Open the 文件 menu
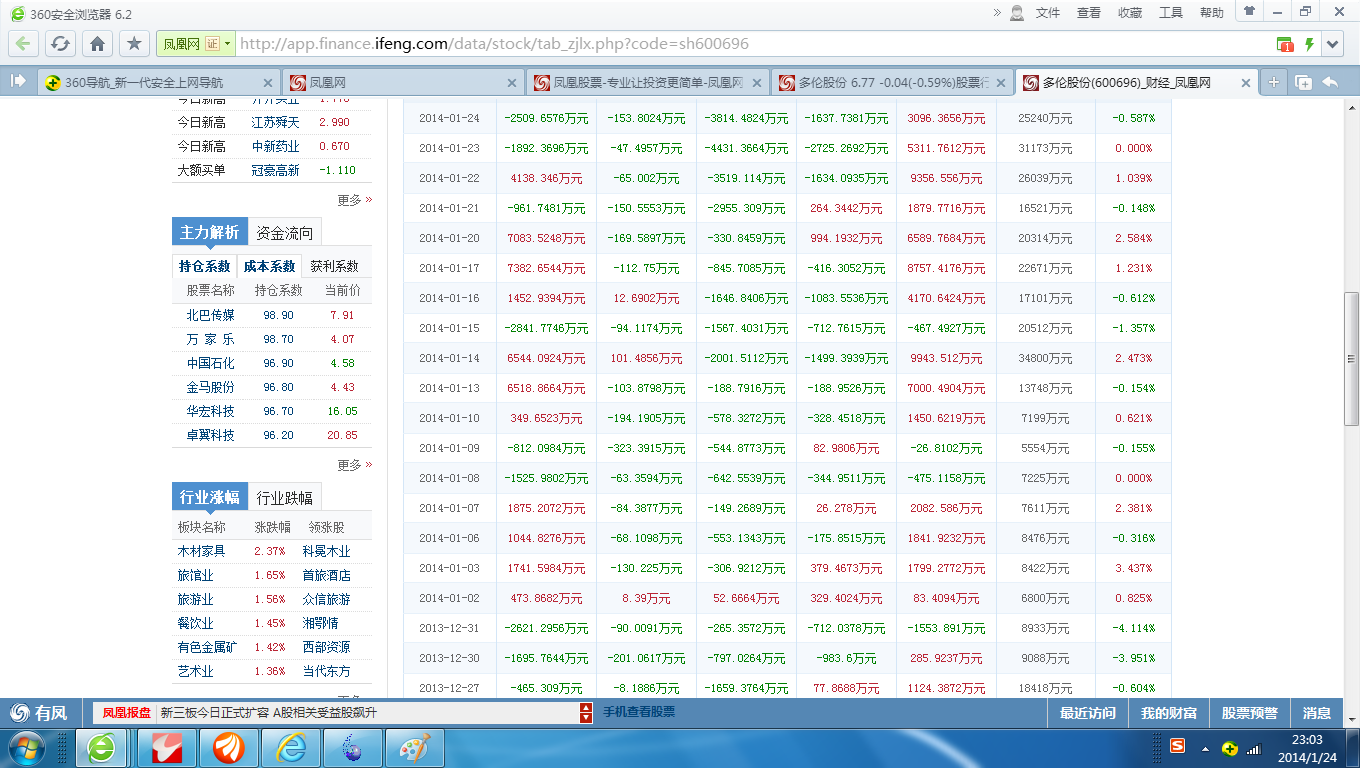The width and height of the screenshot is (1360, 768). 1048,13
